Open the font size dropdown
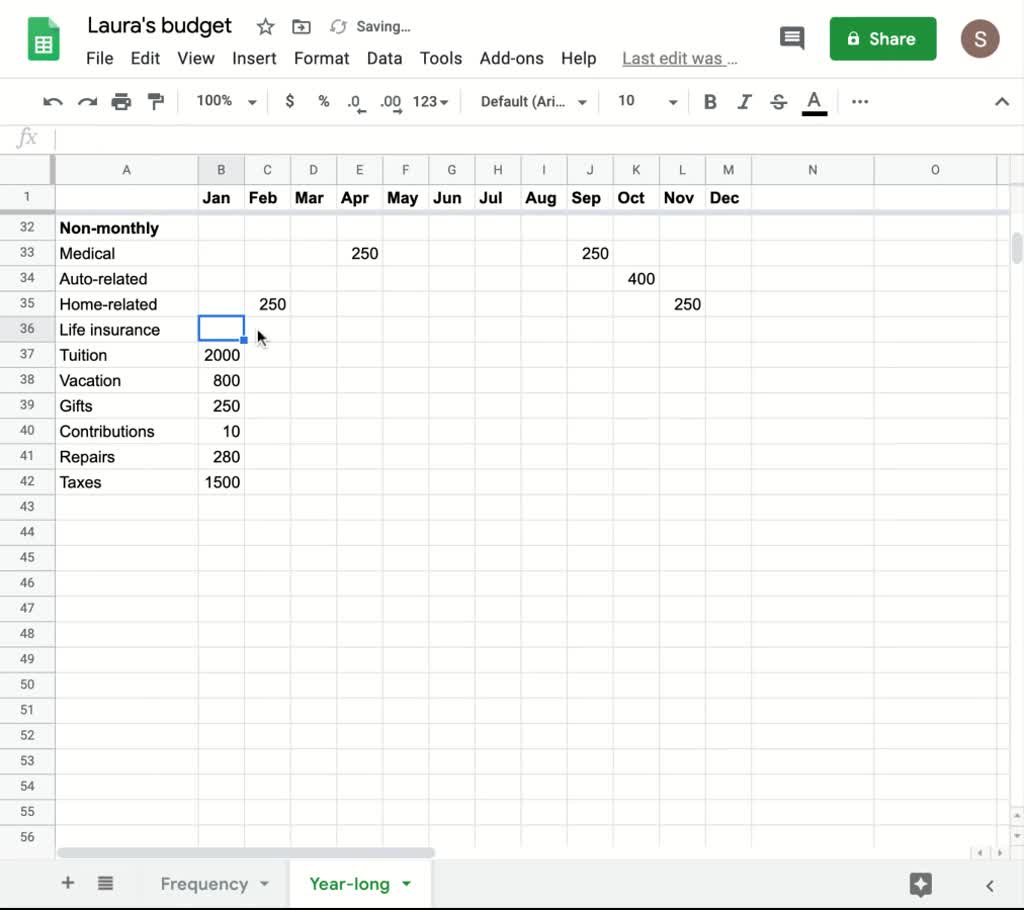Viewport: 1024px width, 910px height. (644, 101)
